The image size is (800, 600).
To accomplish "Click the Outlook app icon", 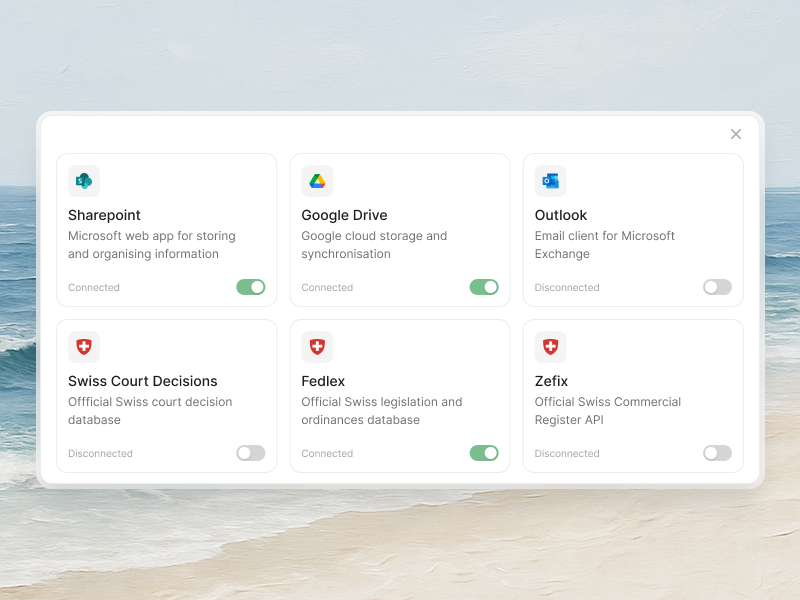I will 551,181.
